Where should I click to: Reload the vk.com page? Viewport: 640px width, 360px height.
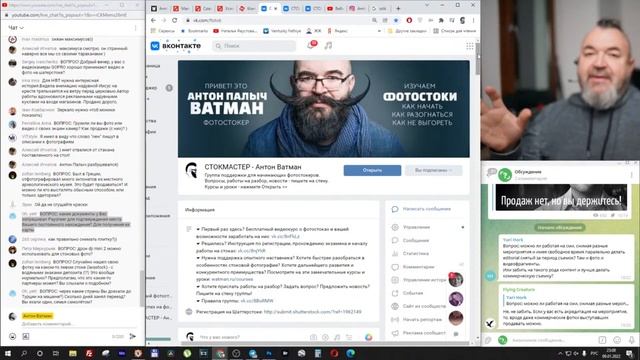tap(175, 20)
